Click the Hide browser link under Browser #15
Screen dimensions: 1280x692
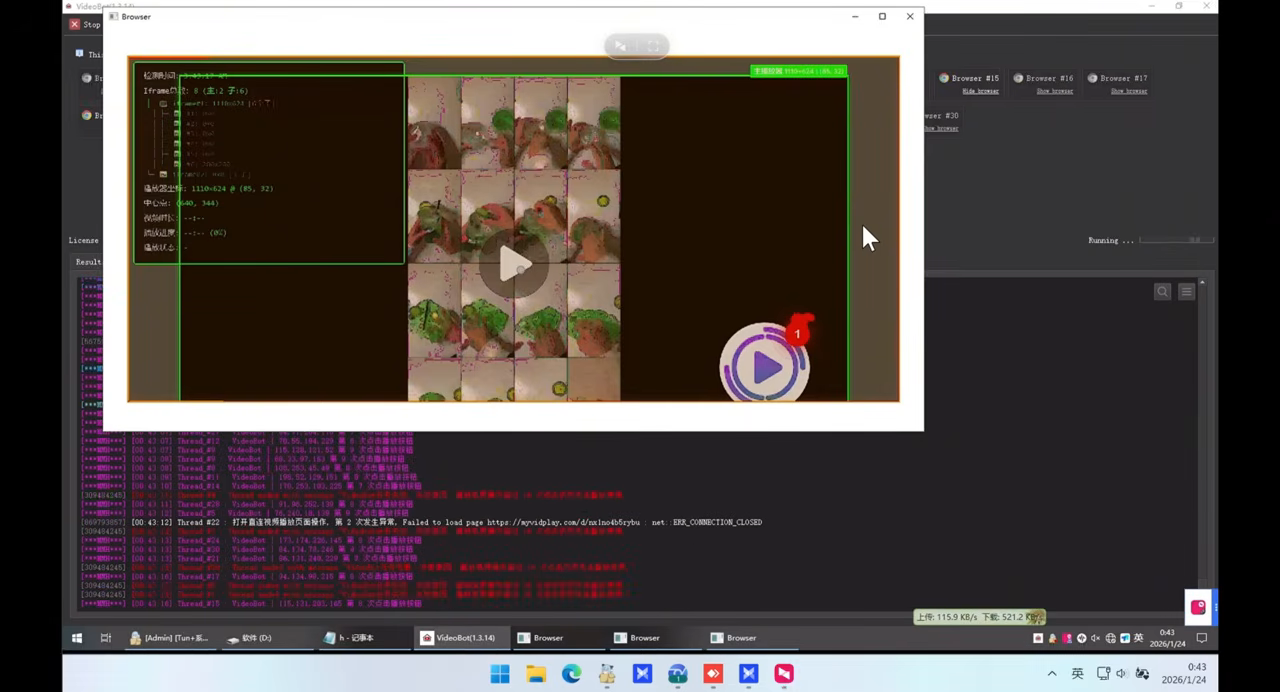click(980, 91)
